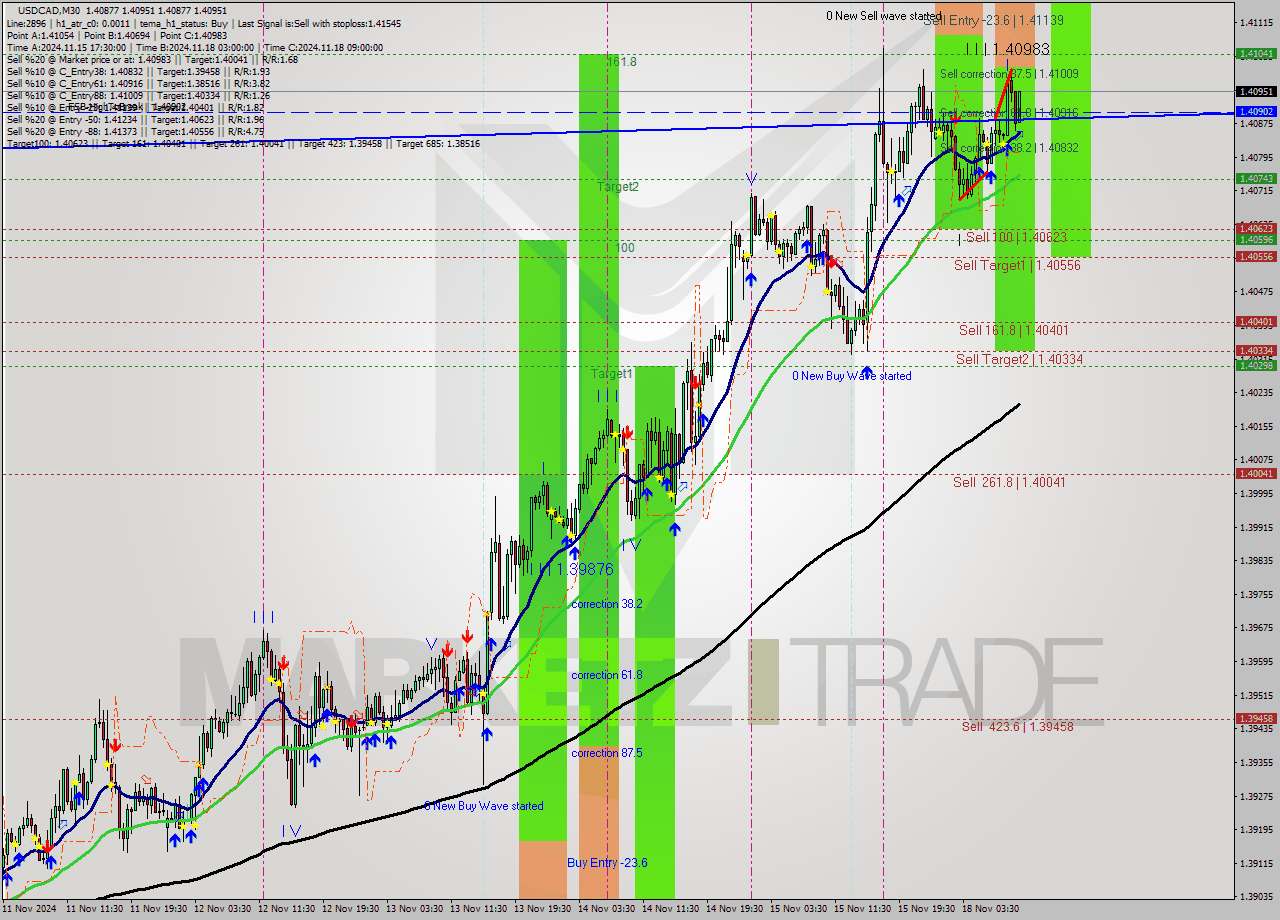Screen dimensions: 1280x920
Task: Click the 'correction 38.2' blue label
Action: pos(606,604)
